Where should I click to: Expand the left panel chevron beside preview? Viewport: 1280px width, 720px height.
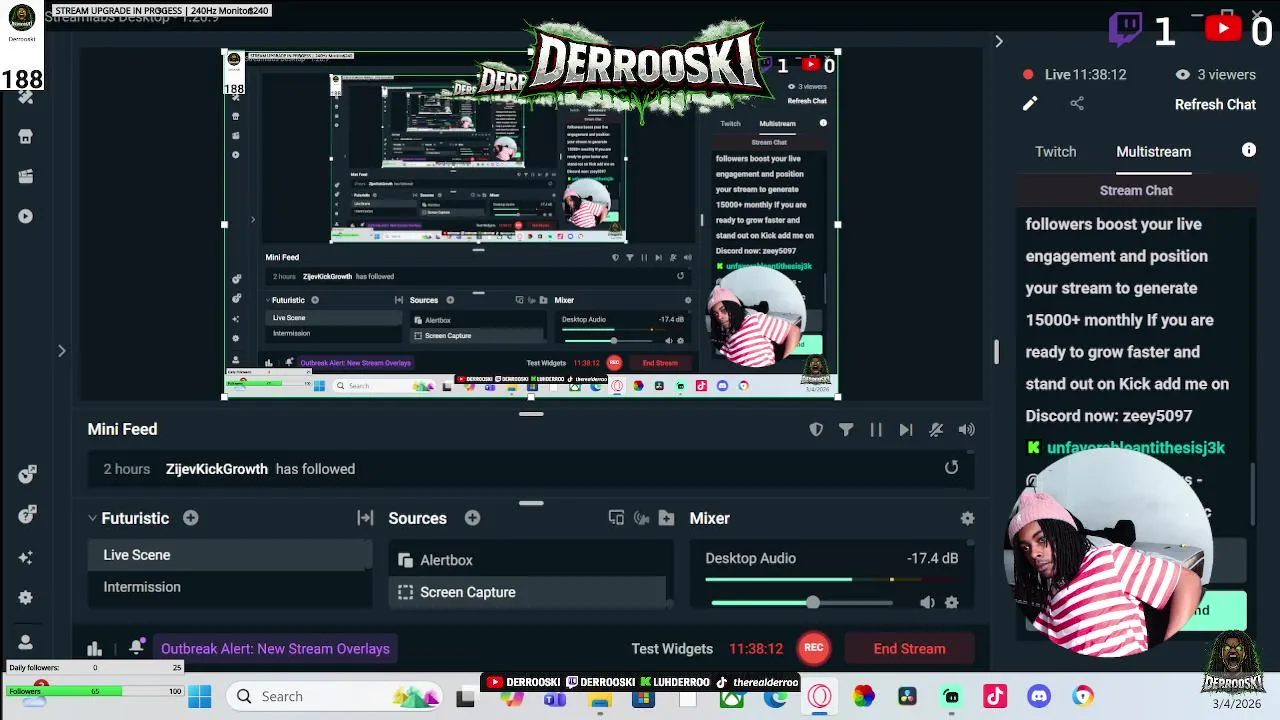61,351
